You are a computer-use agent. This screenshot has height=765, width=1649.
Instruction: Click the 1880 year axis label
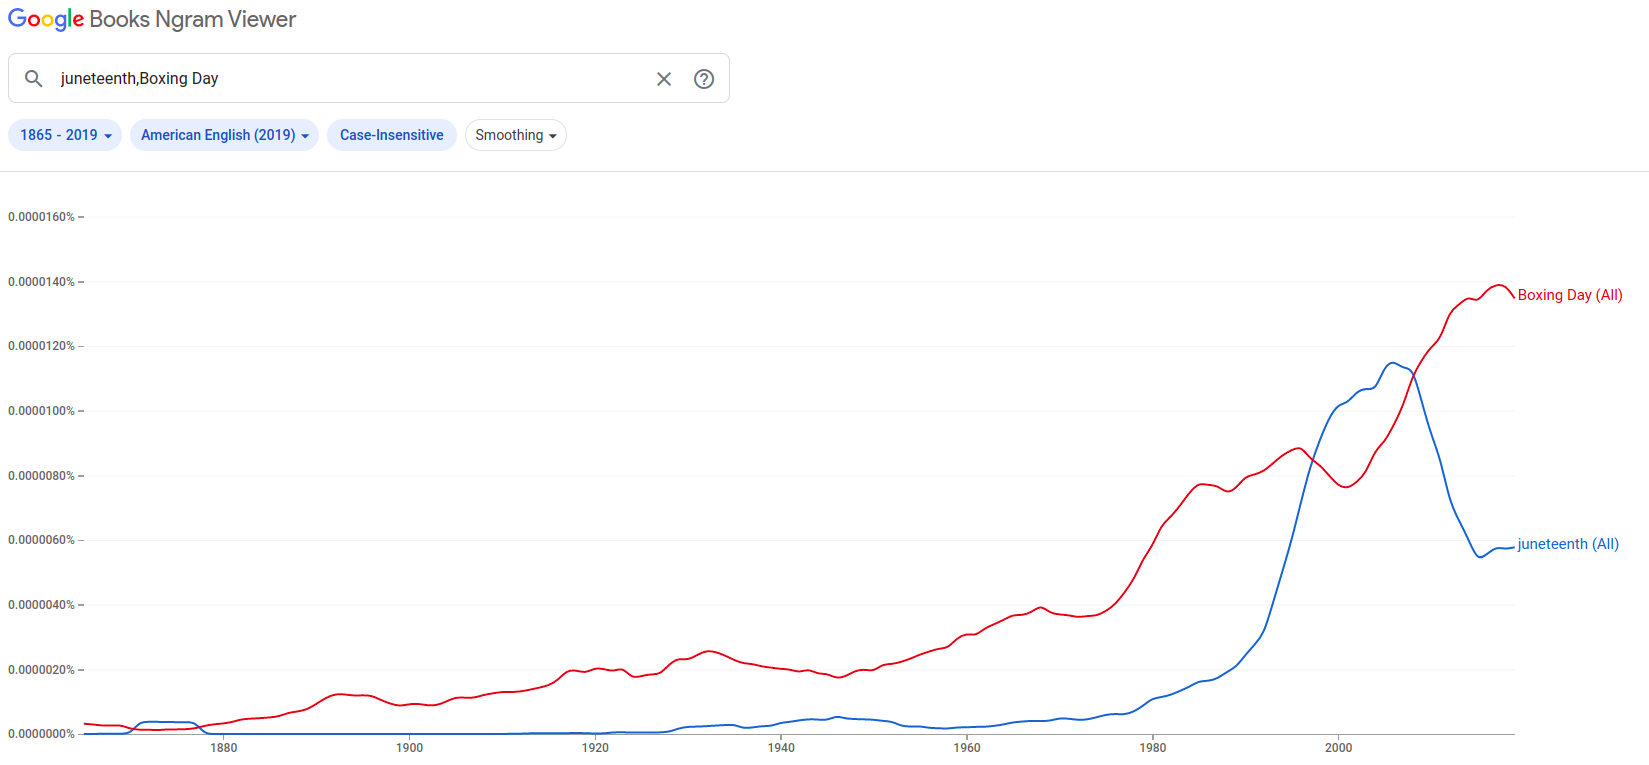tap(224, 748)
